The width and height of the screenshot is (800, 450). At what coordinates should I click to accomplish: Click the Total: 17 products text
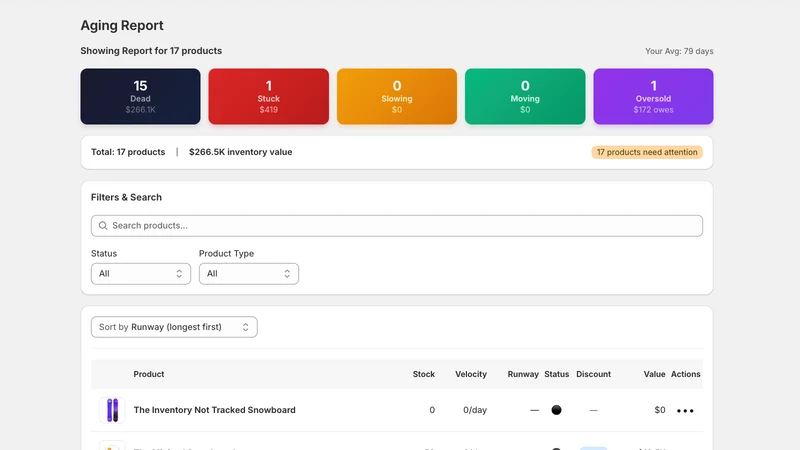128,152
